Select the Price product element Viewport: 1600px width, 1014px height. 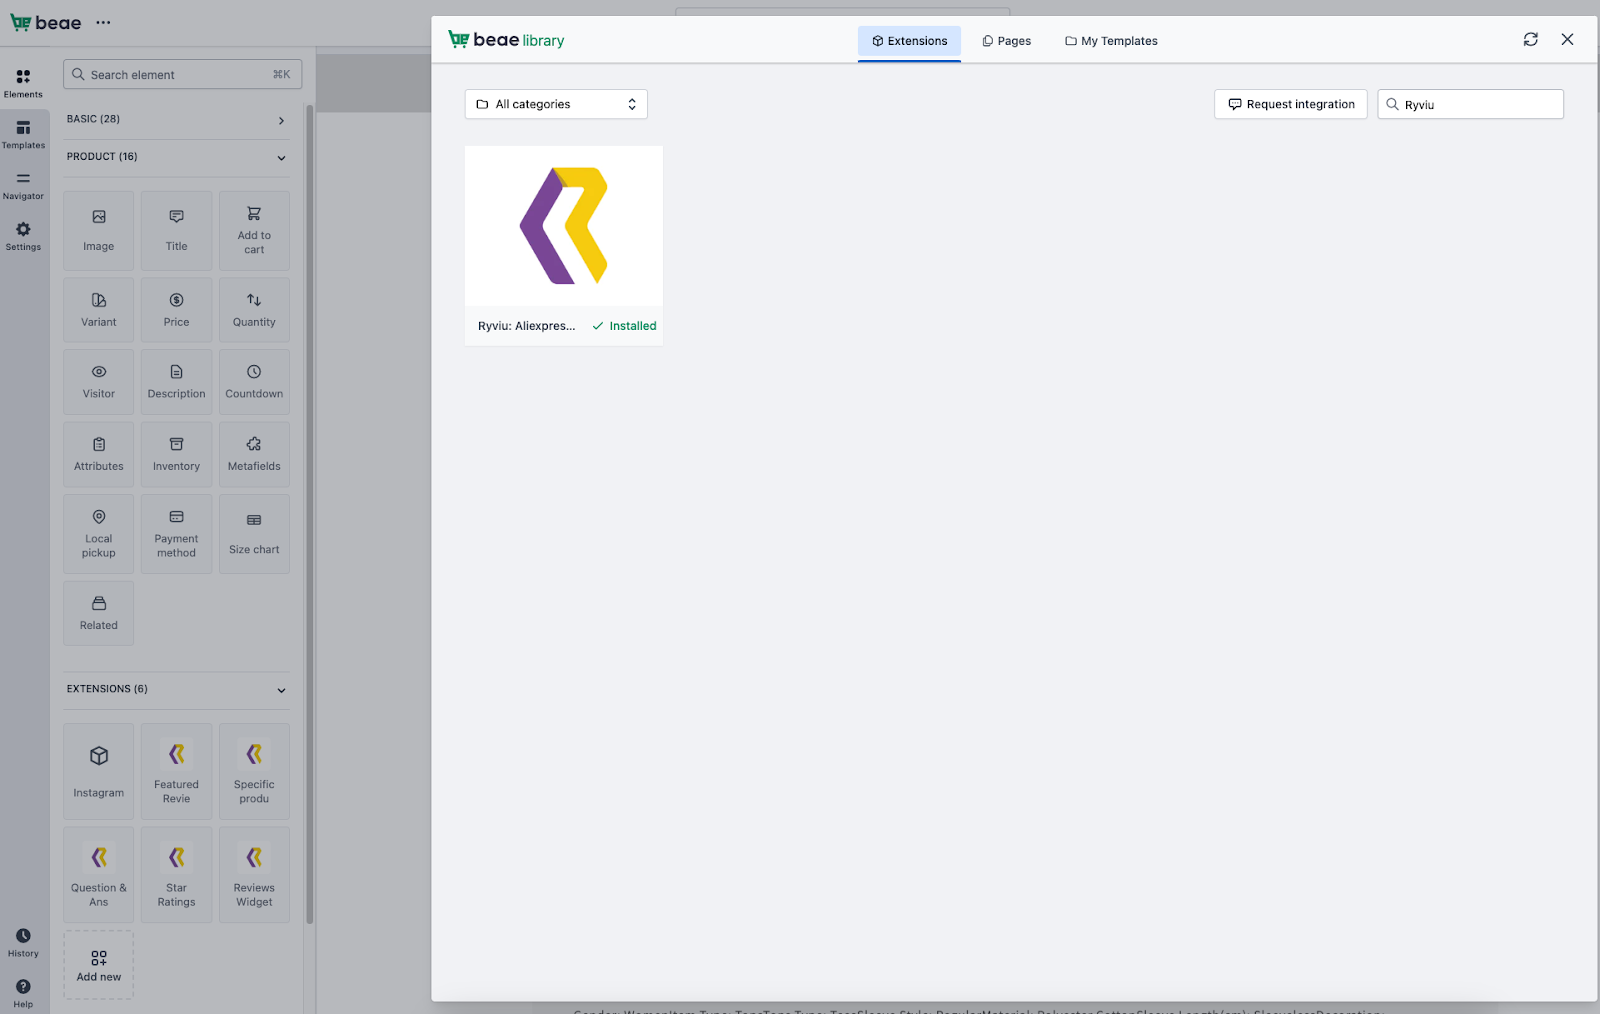(x=177, y=310)
